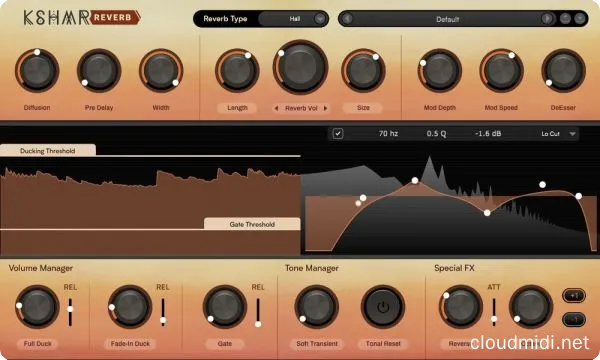
Task: Click the DeEsser knob
Action: [563, 71]
